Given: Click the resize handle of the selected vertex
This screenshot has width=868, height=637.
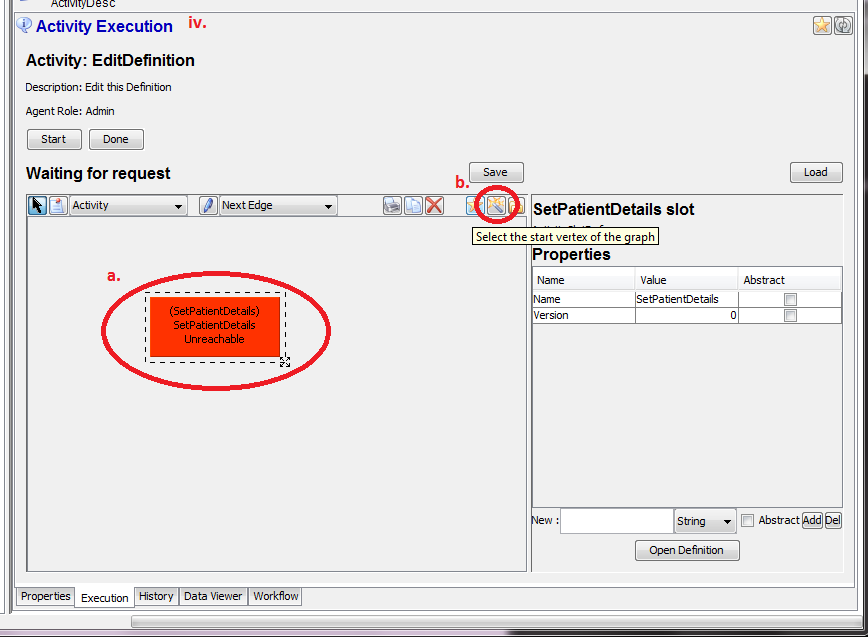Looking at the screenshot, I should [x=285, y=361].
